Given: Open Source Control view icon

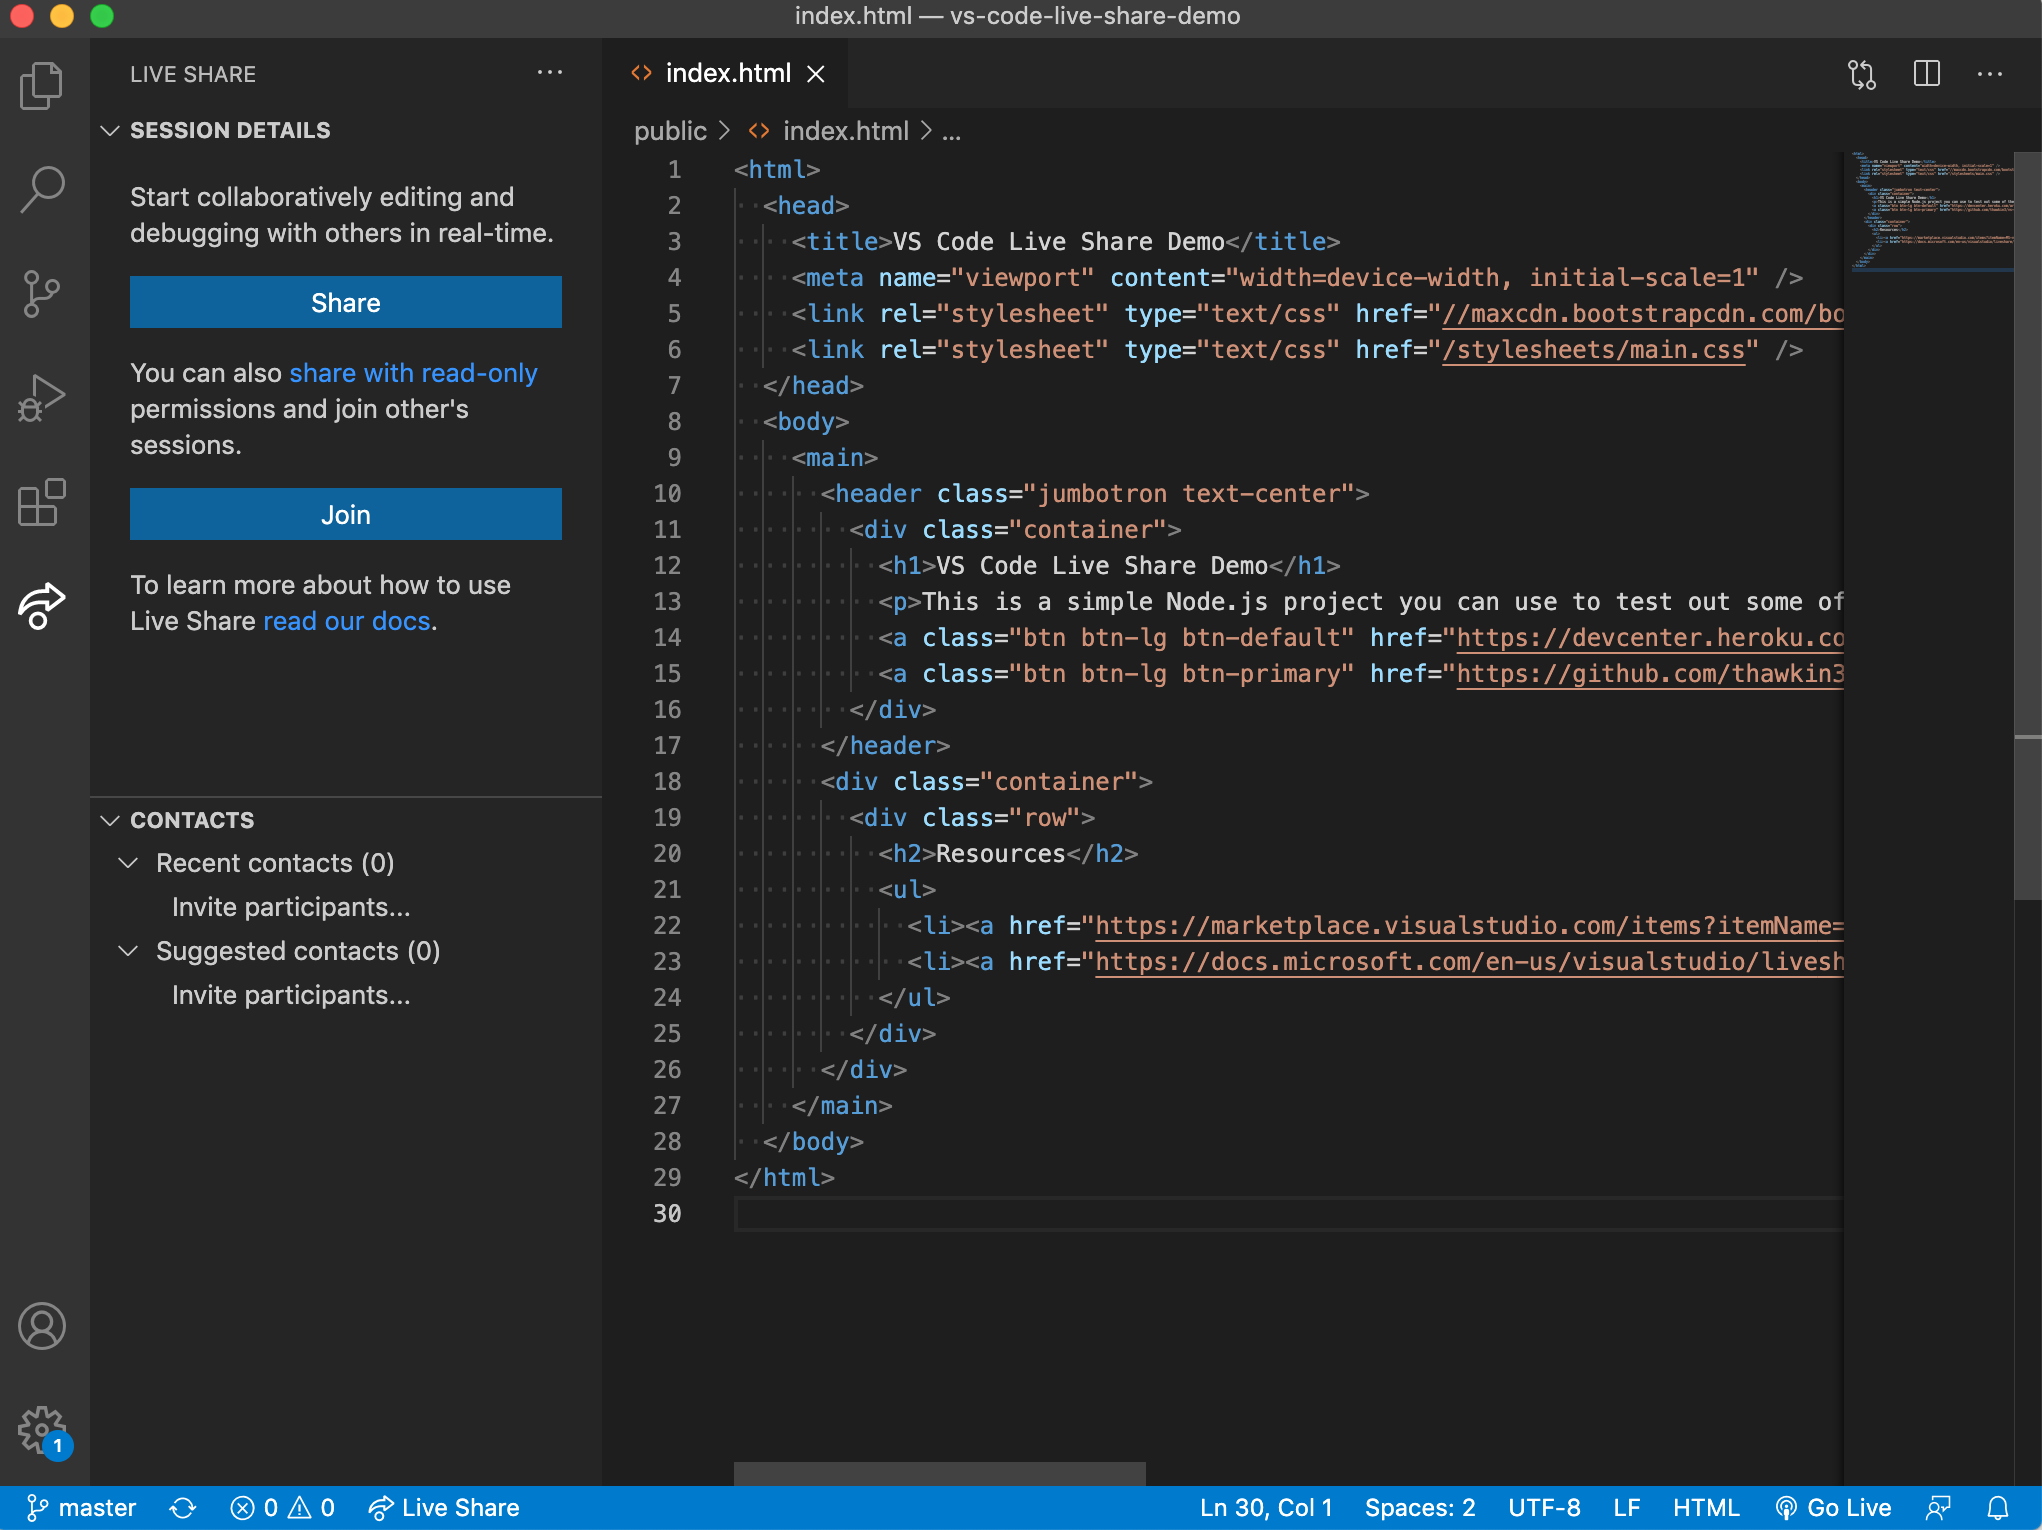Looking at the screenshot, I should (42, 294).
